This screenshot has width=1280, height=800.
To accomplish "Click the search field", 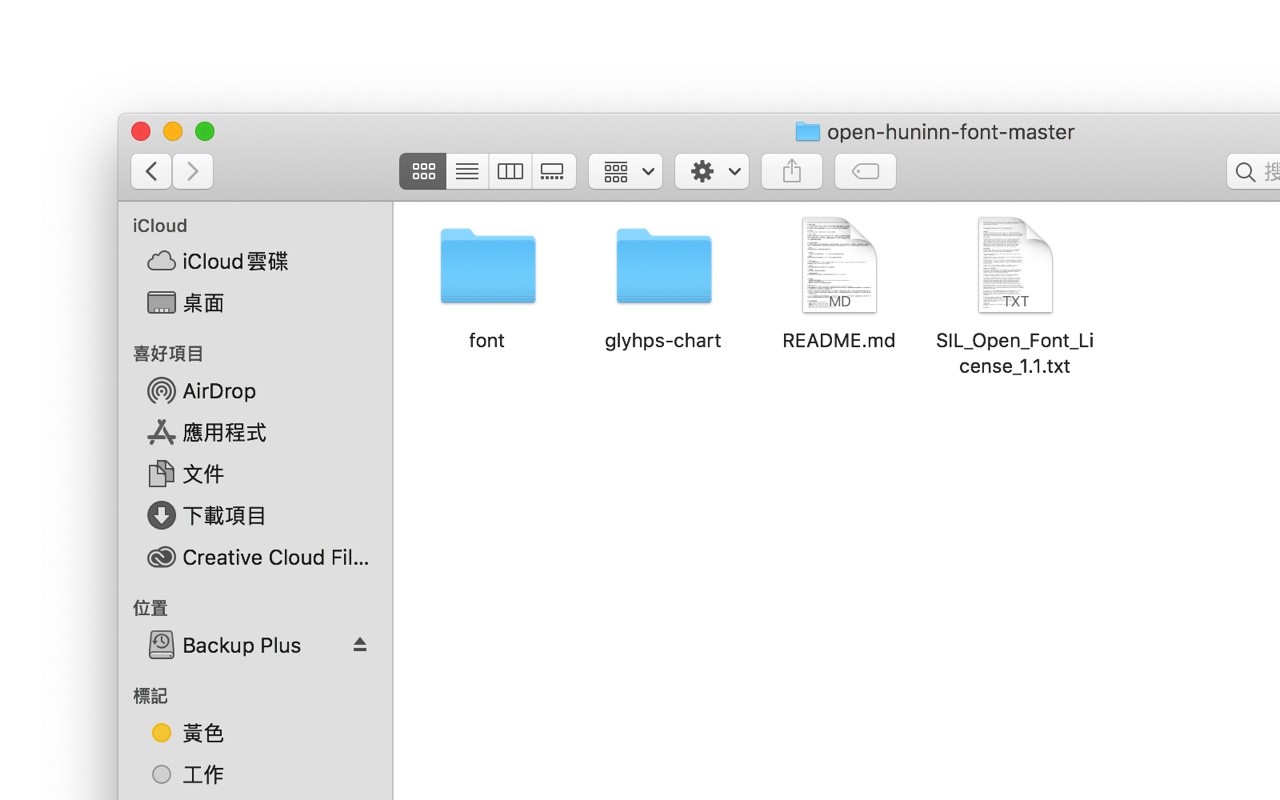I will tap(1260, 172).
